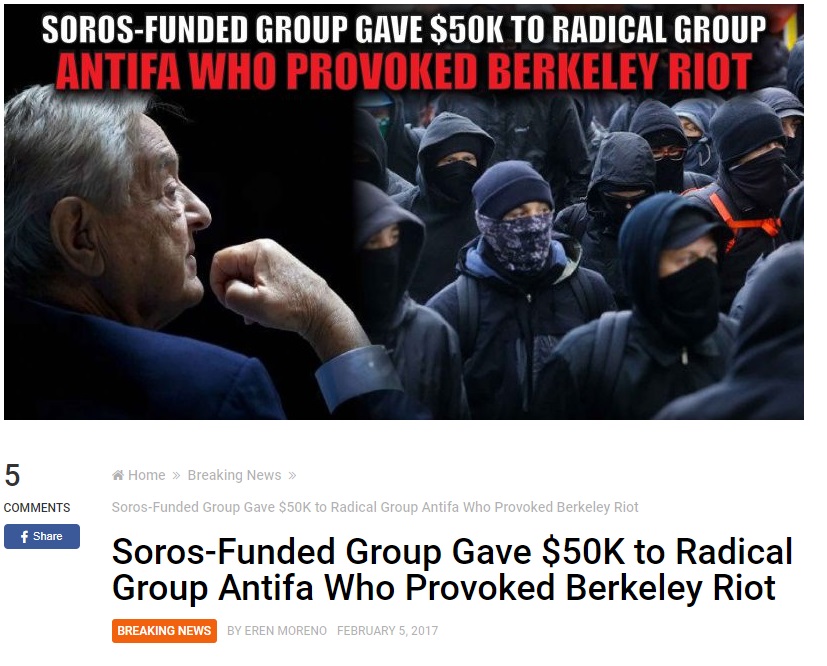Click the breadcrumb chevron after Breaking News
The image size is (827, 666).
(292, 476)
